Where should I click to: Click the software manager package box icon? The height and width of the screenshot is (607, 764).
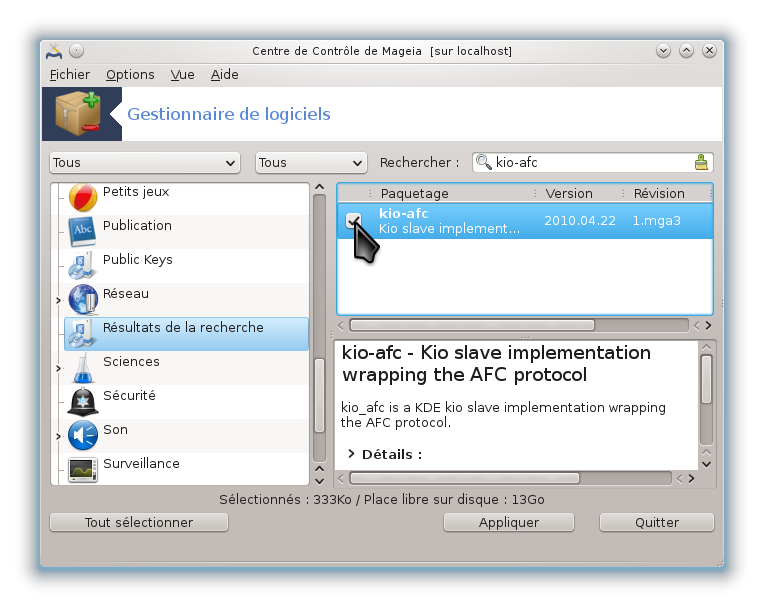point(78,114)
